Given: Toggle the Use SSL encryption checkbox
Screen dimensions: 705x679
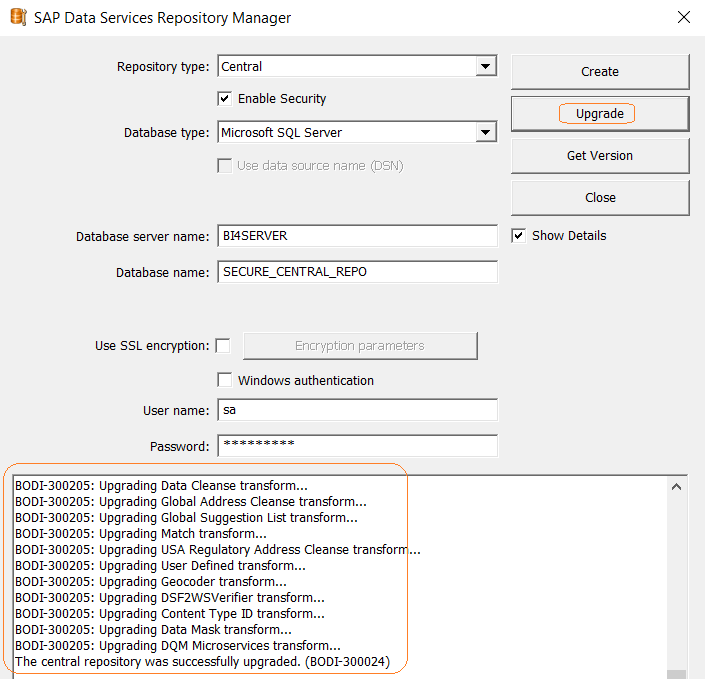Looking at the screenshot, I should [223, 346].
